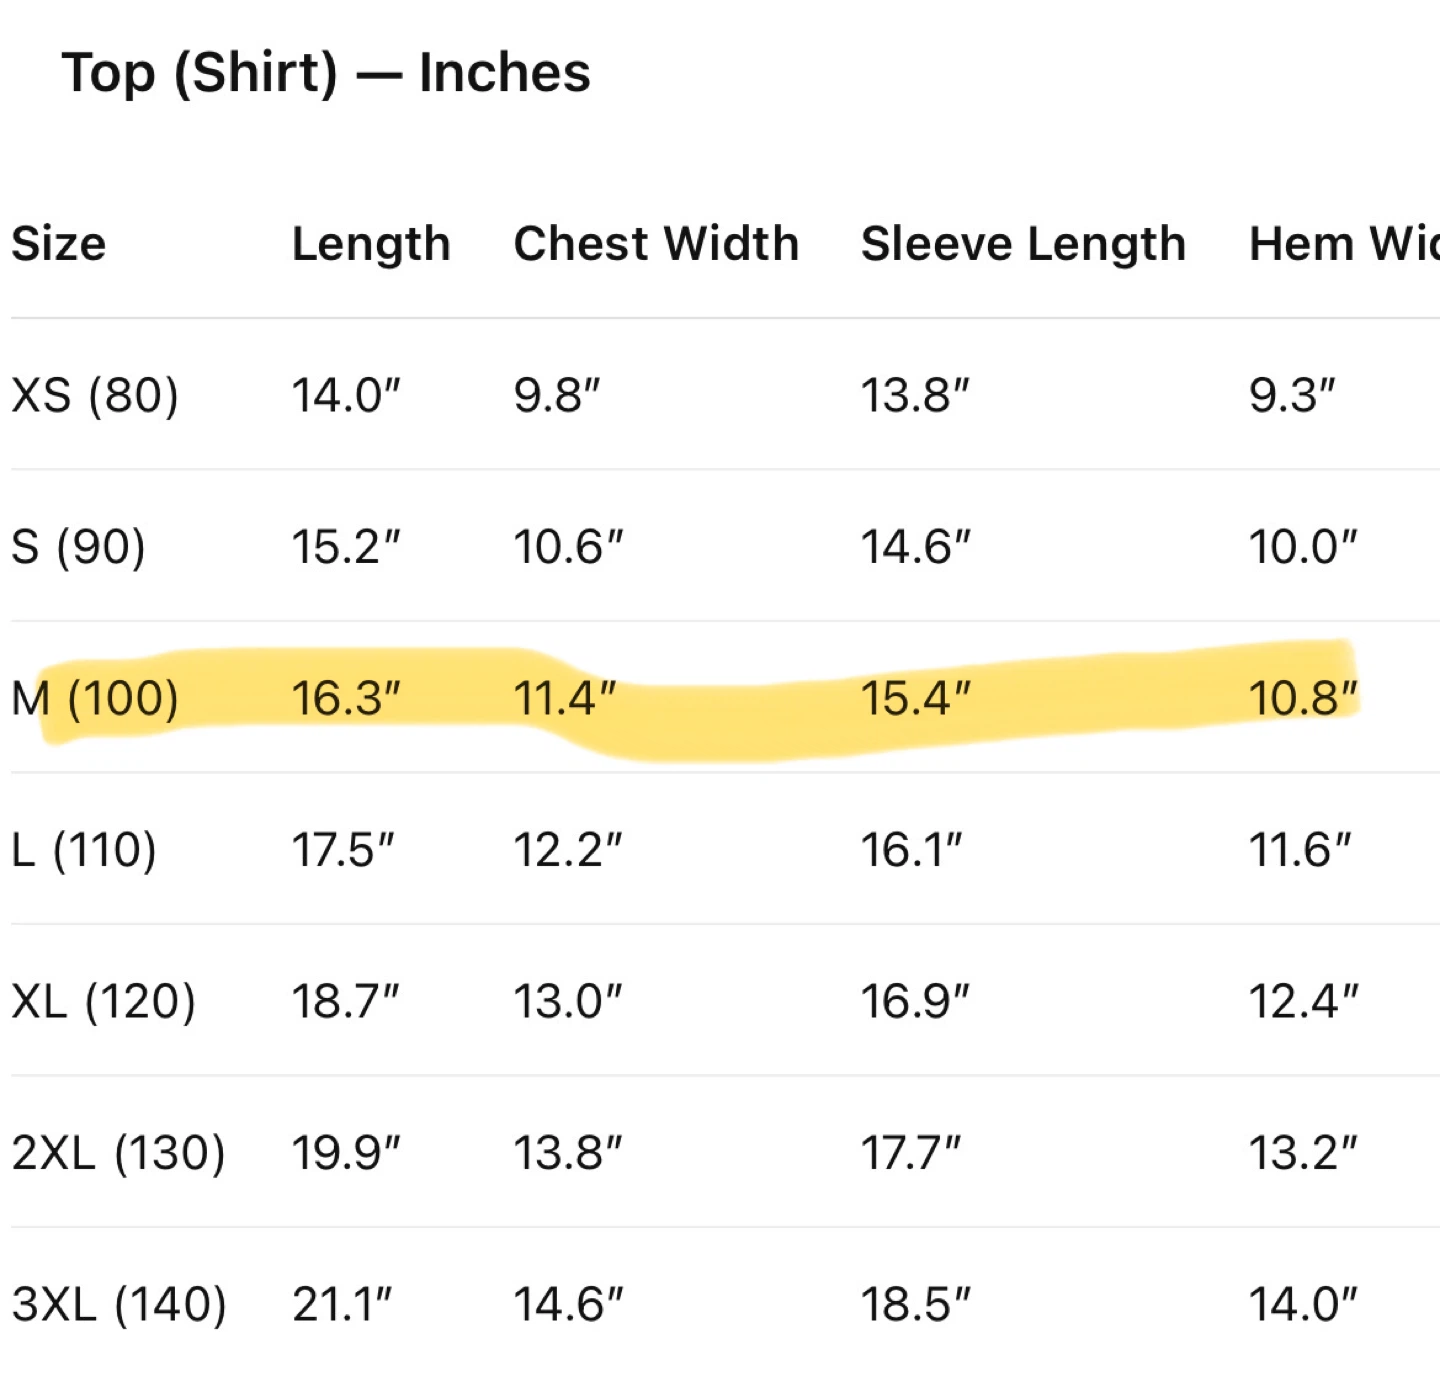
Task: Click the highlighted 16.3" length value
Action: coord(346,698)
